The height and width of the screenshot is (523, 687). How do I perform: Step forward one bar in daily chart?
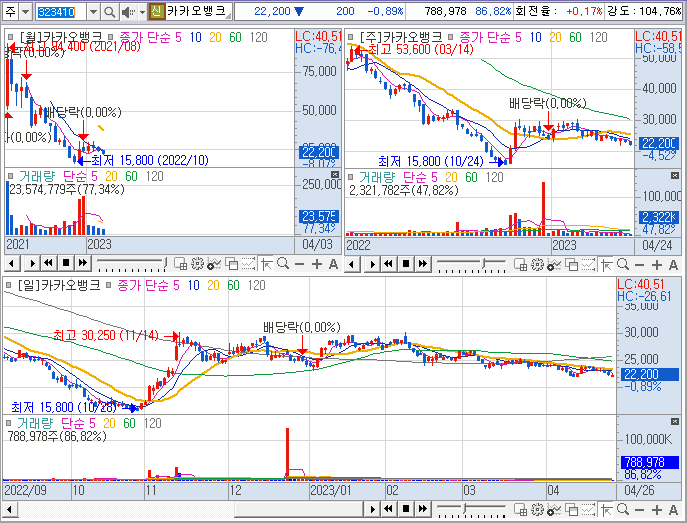(372, 509)
